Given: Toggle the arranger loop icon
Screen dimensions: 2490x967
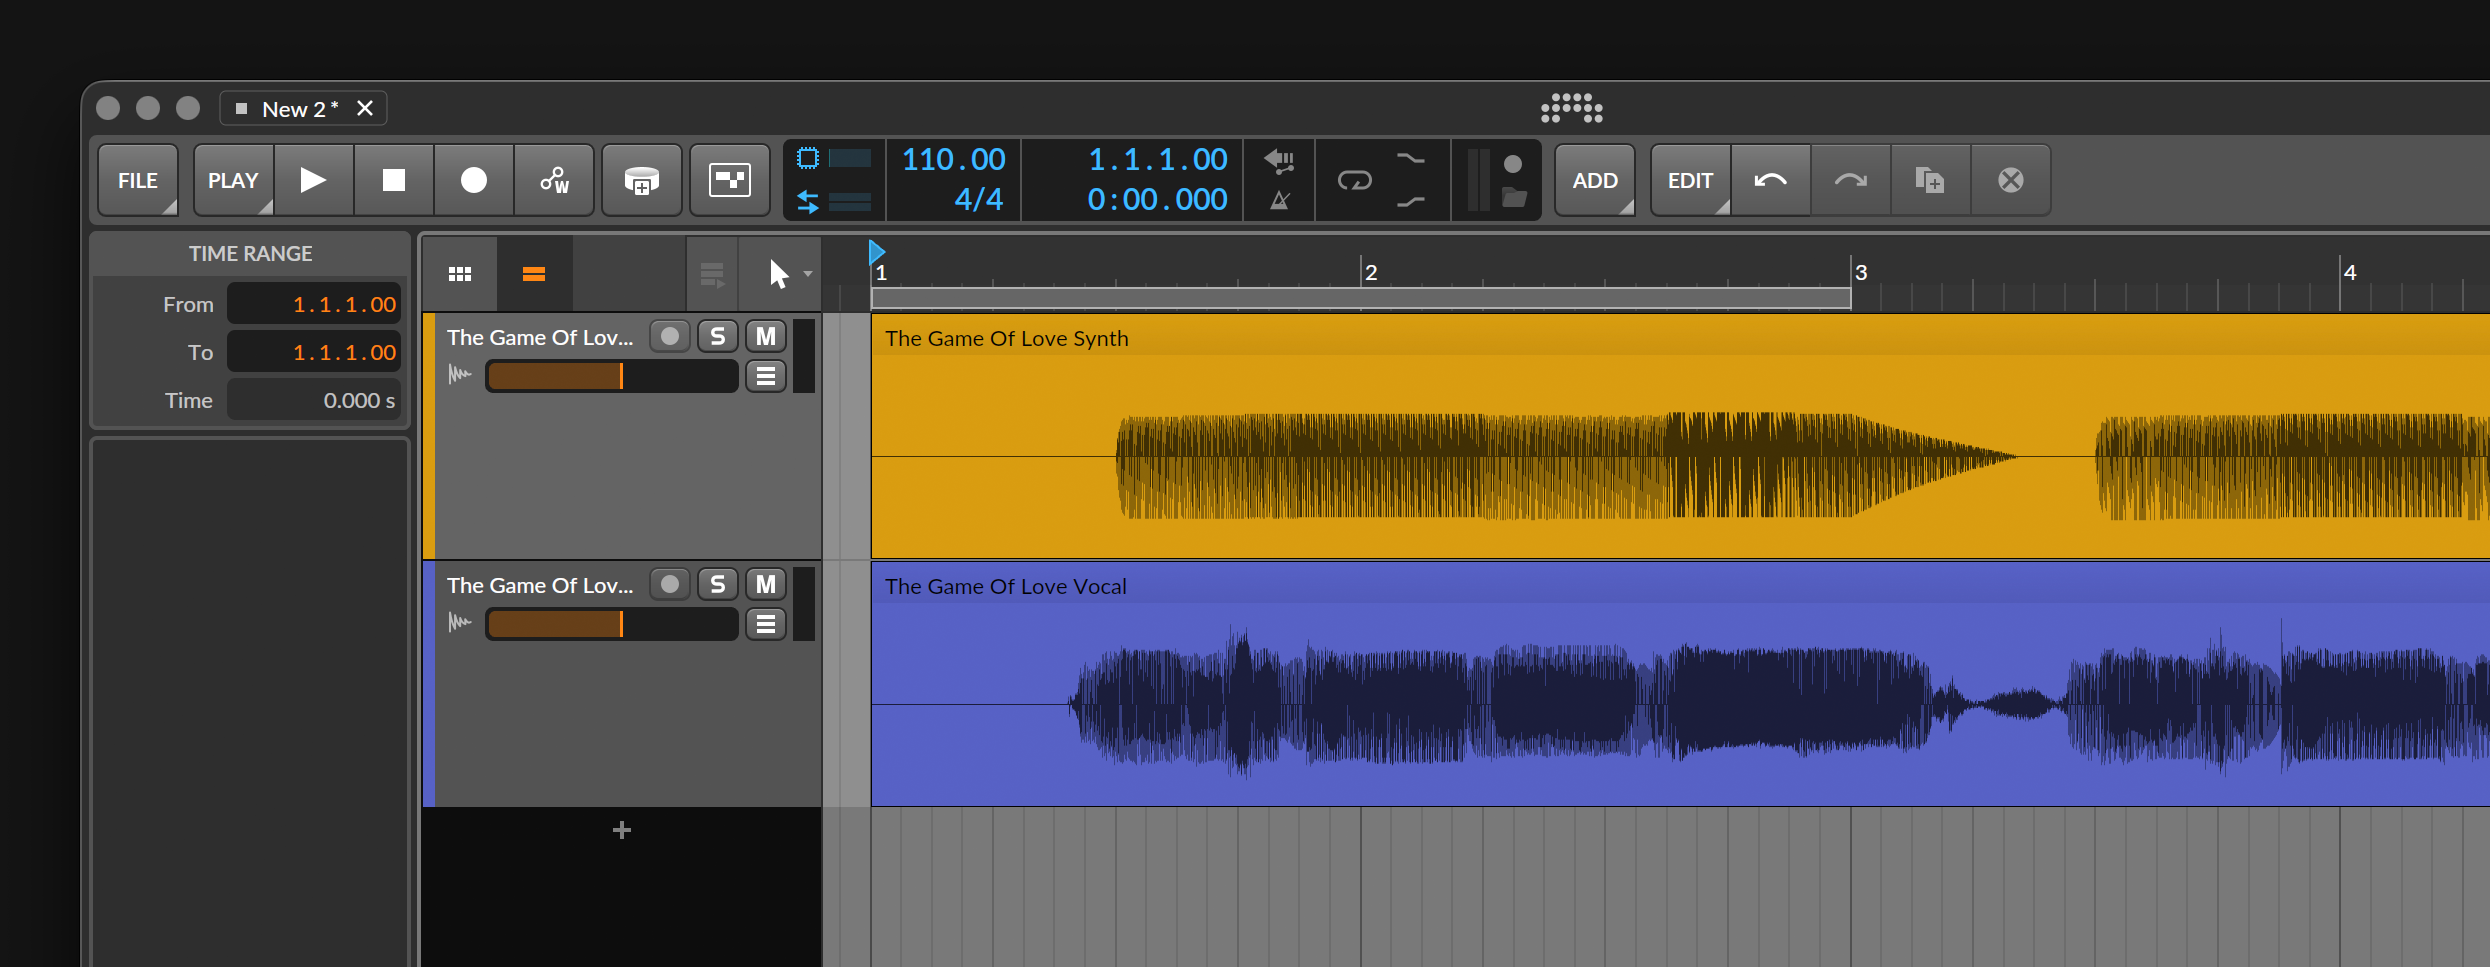Looking at the screenshot, I should pos(1355,180).
